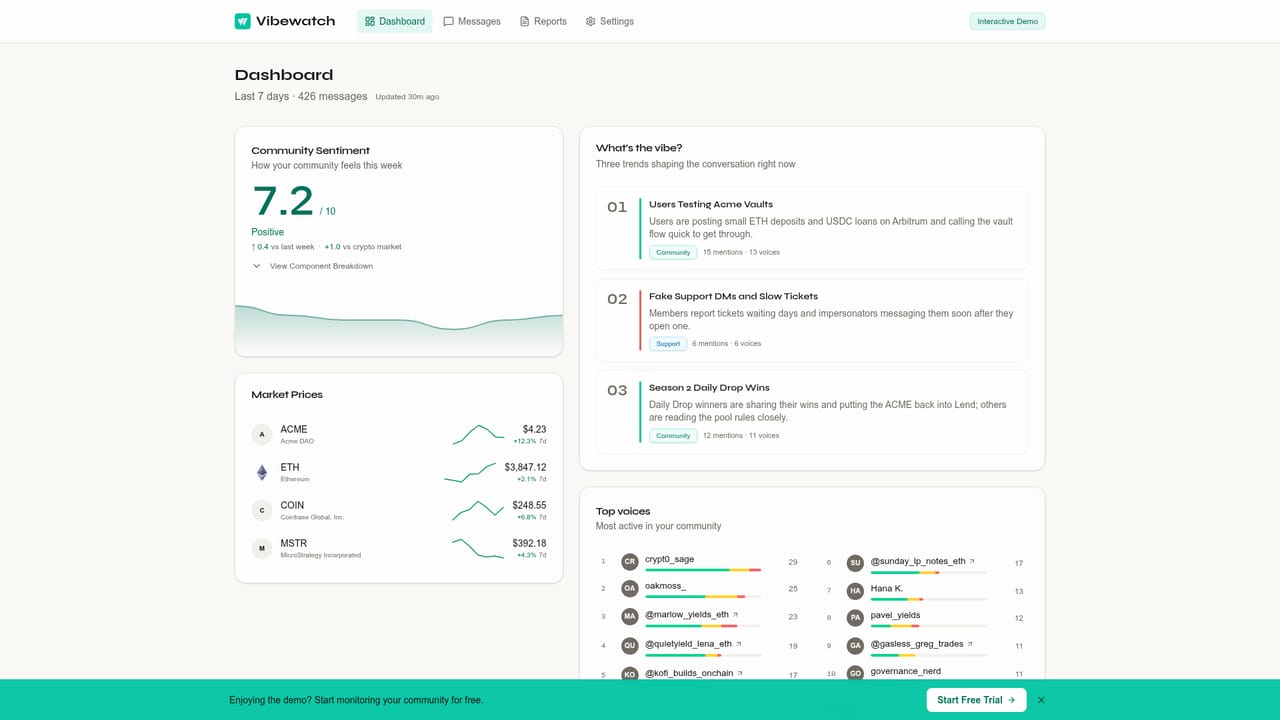Open the @kofi_builds_onchain profile
Viewport: 1280px width, 720px height.
tap(689, 673)
